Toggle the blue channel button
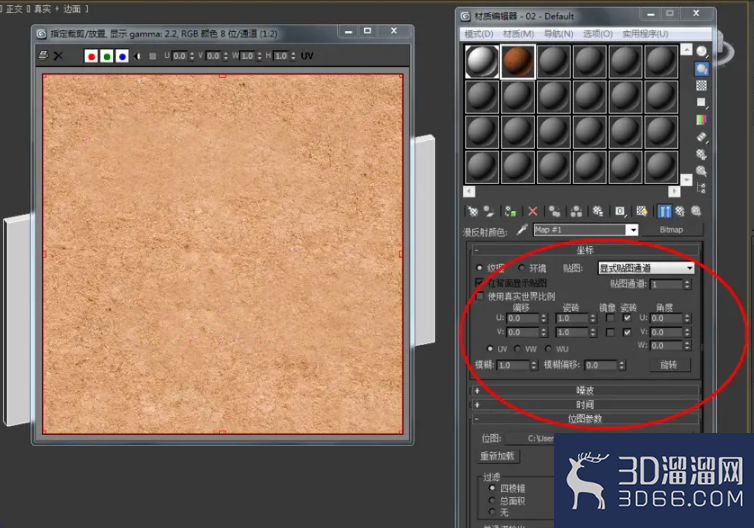This screenshot has height=528, width=754. [x=122, y=57]
